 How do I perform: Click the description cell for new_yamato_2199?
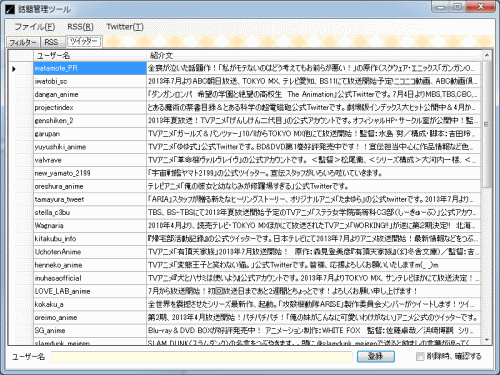[x=314, y=173]
